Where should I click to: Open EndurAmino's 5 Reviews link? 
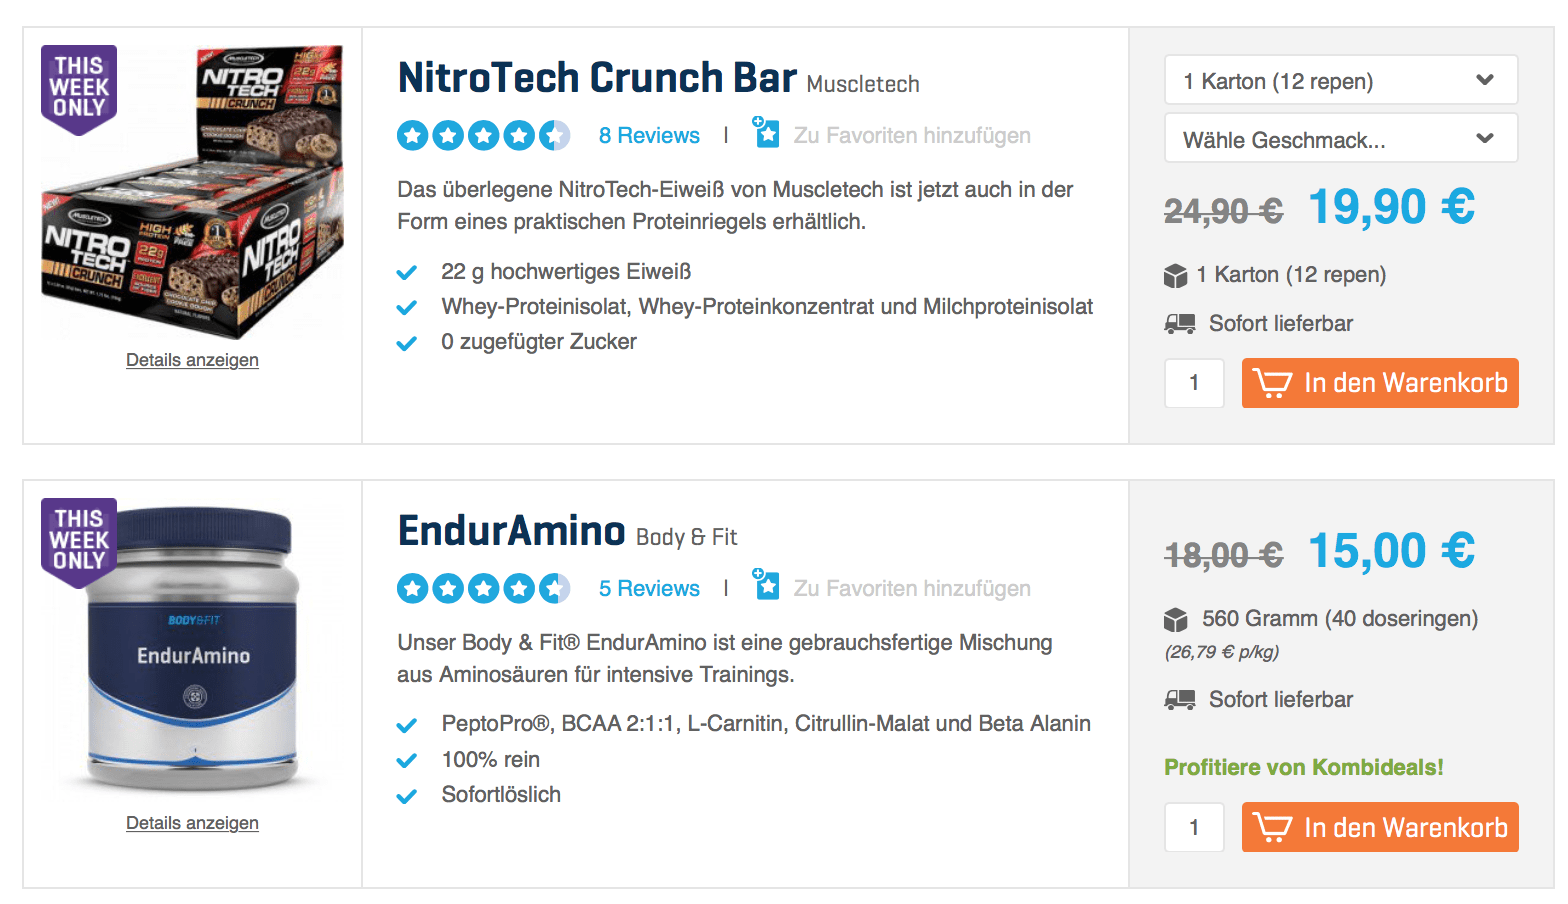point(649,589)
